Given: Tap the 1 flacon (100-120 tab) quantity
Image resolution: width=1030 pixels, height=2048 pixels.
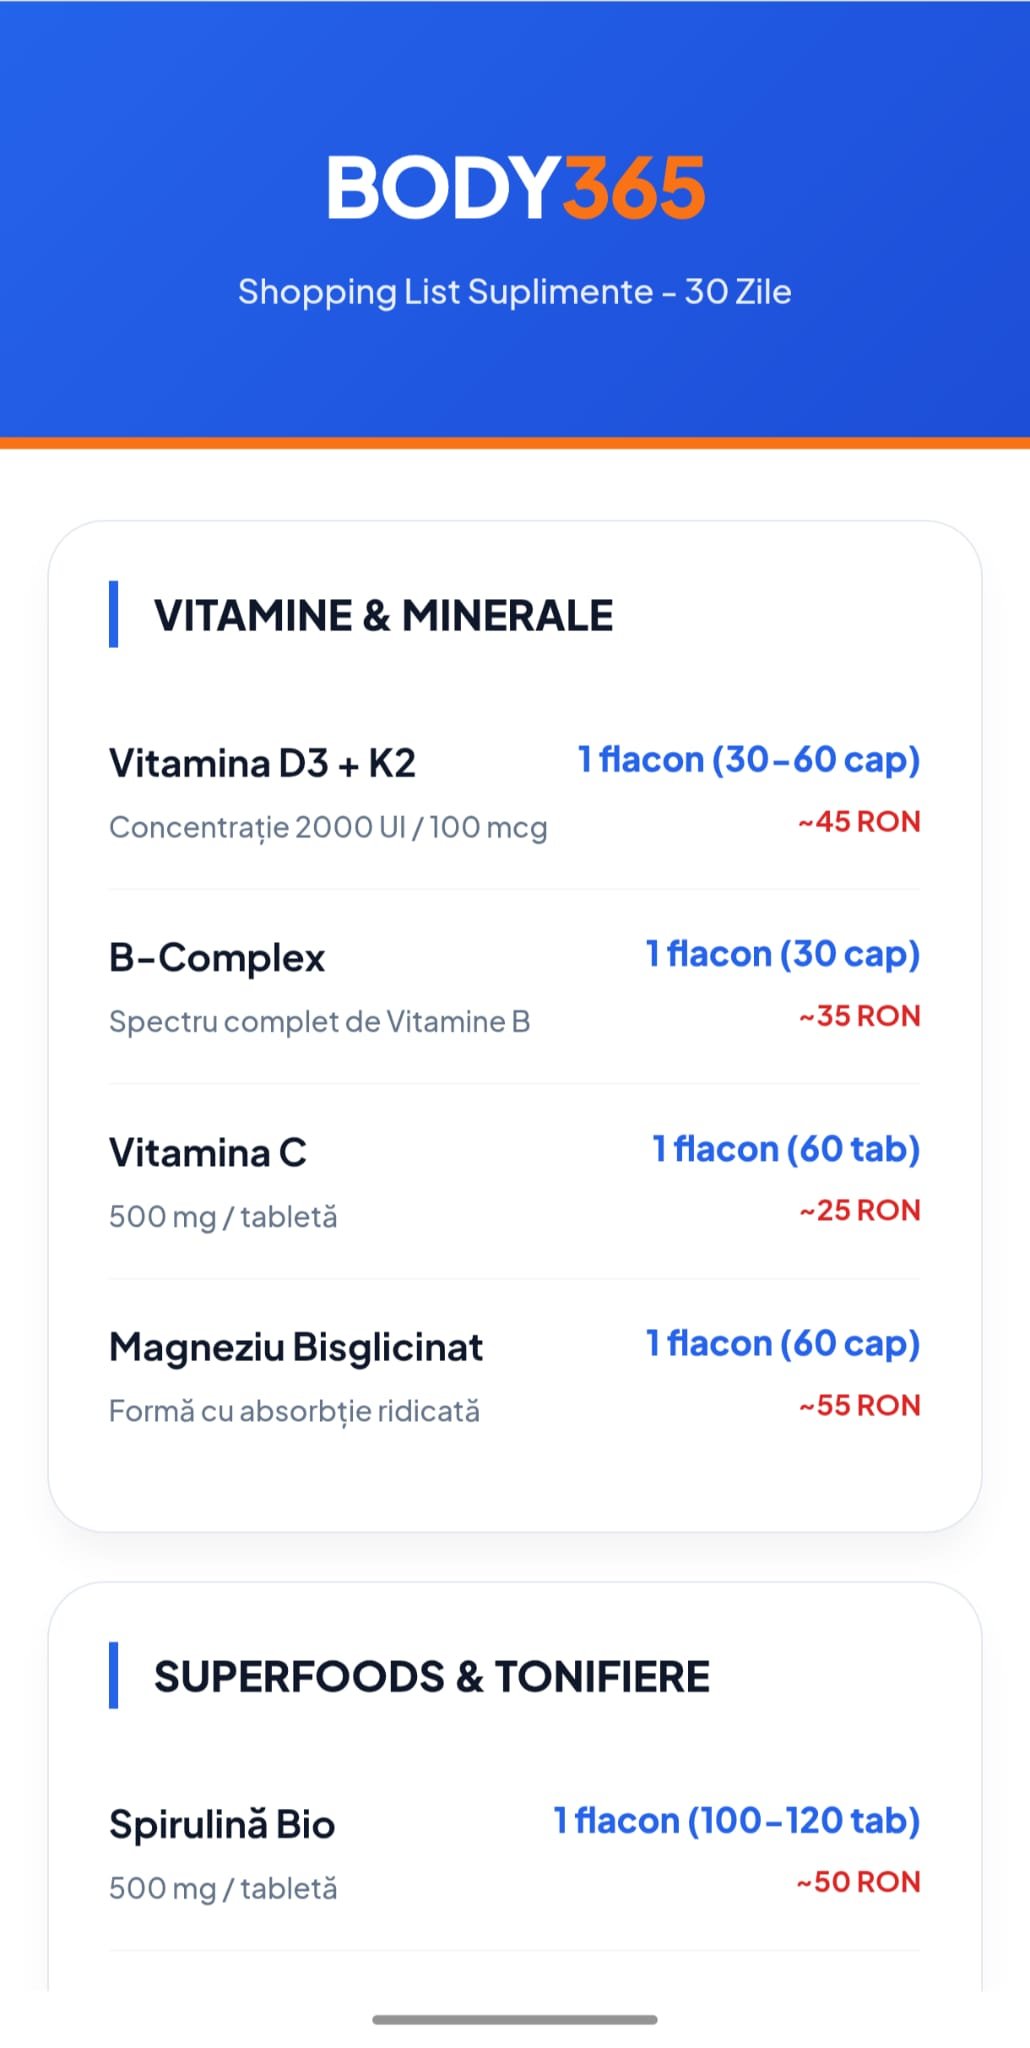Looking at the screenshot, I should [736, 1820].
